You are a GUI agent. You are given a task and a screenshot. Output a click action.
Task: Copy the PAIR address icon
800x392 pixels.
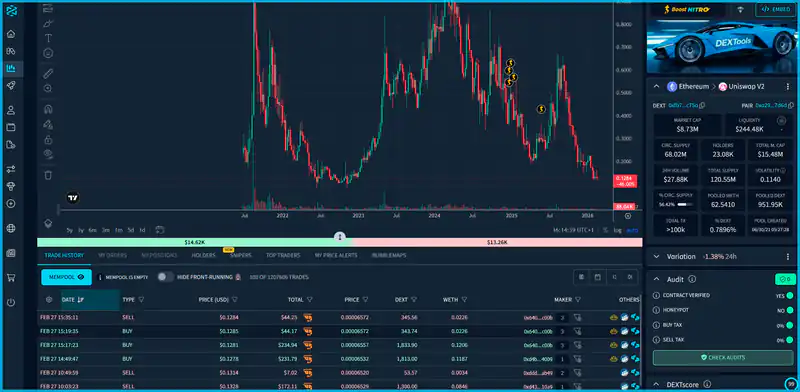790,106
